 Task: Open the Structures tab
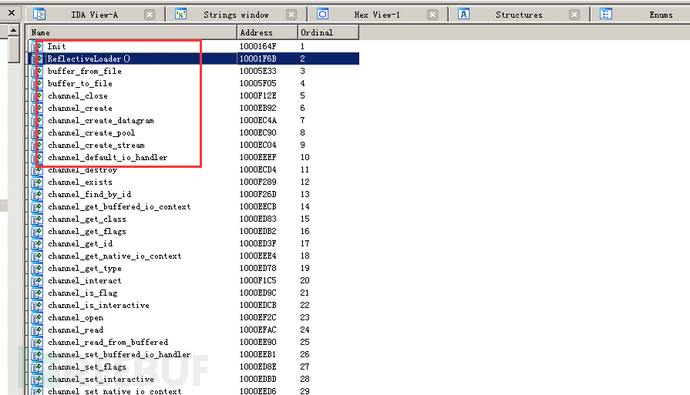coord(519,15)
